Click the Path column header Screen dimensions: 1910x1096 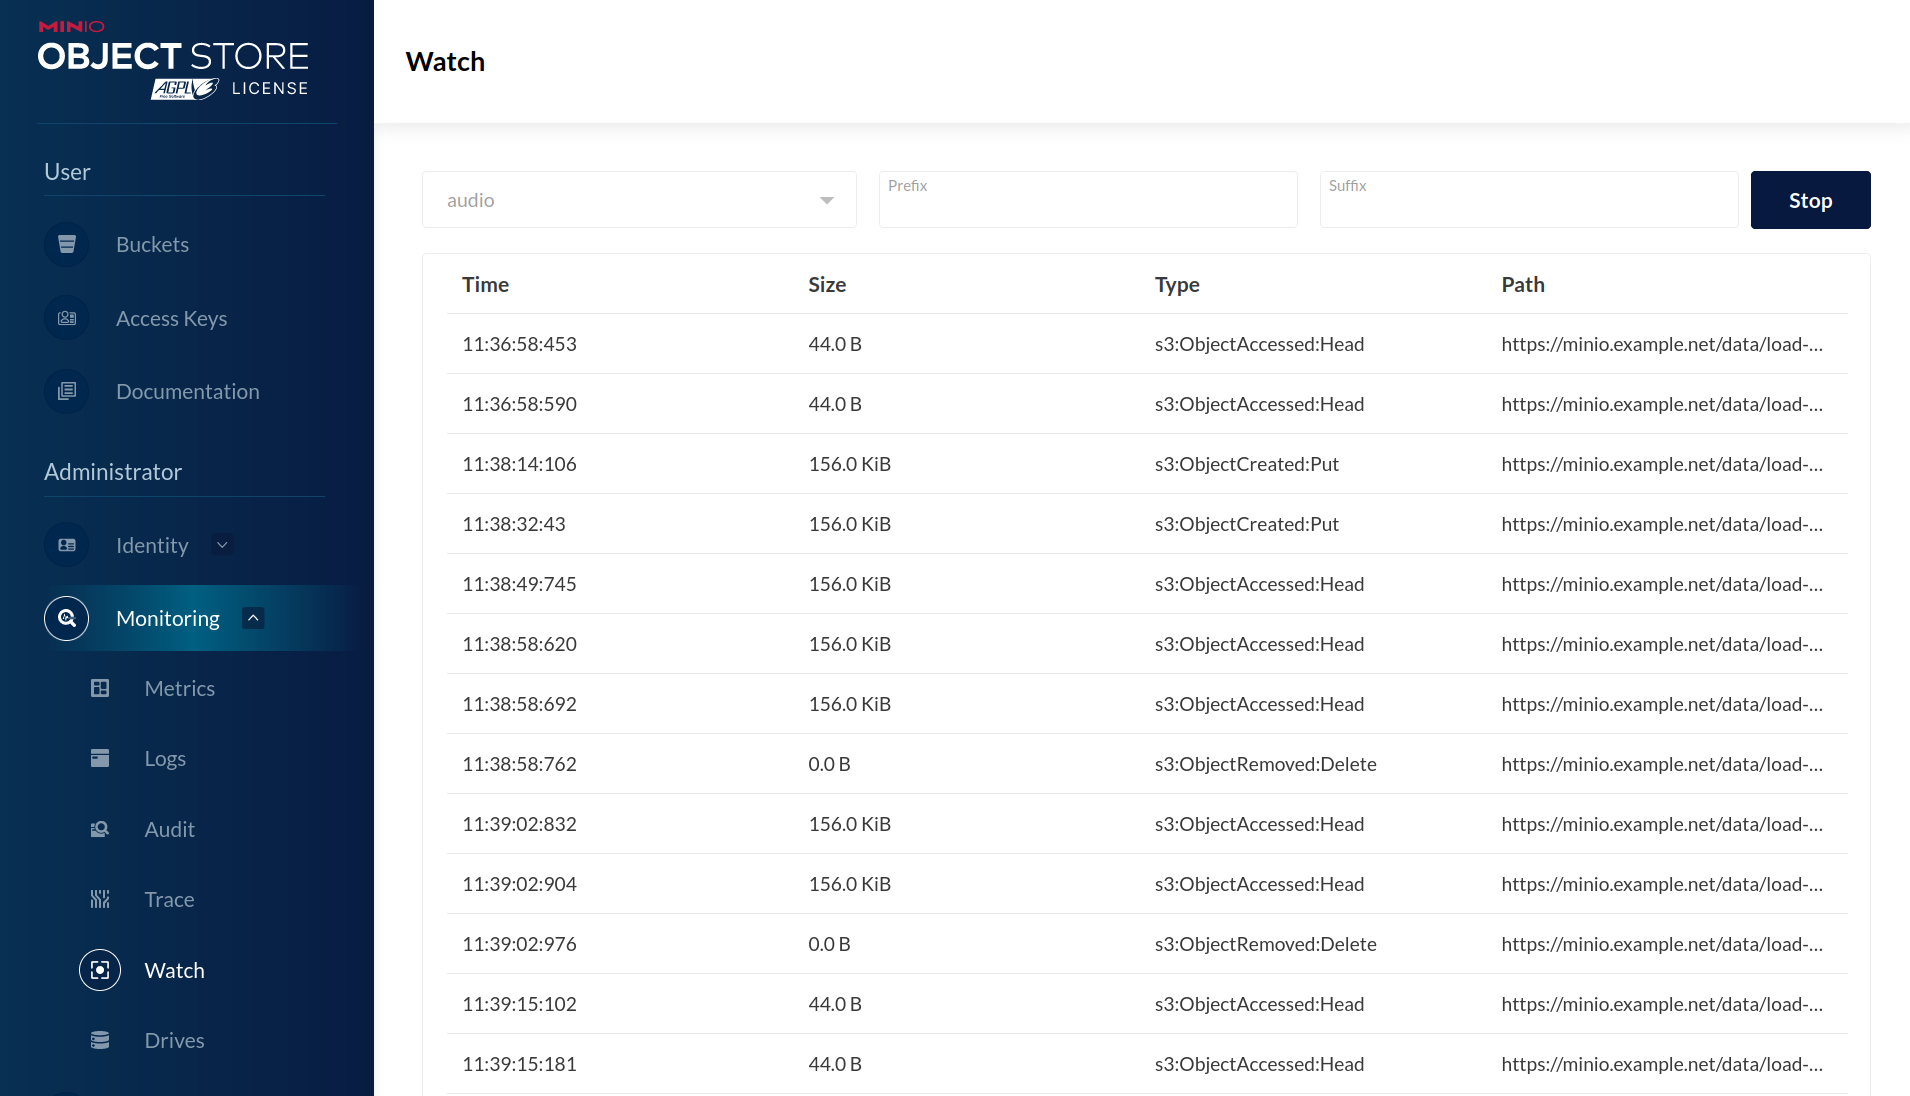[1523, 285]
